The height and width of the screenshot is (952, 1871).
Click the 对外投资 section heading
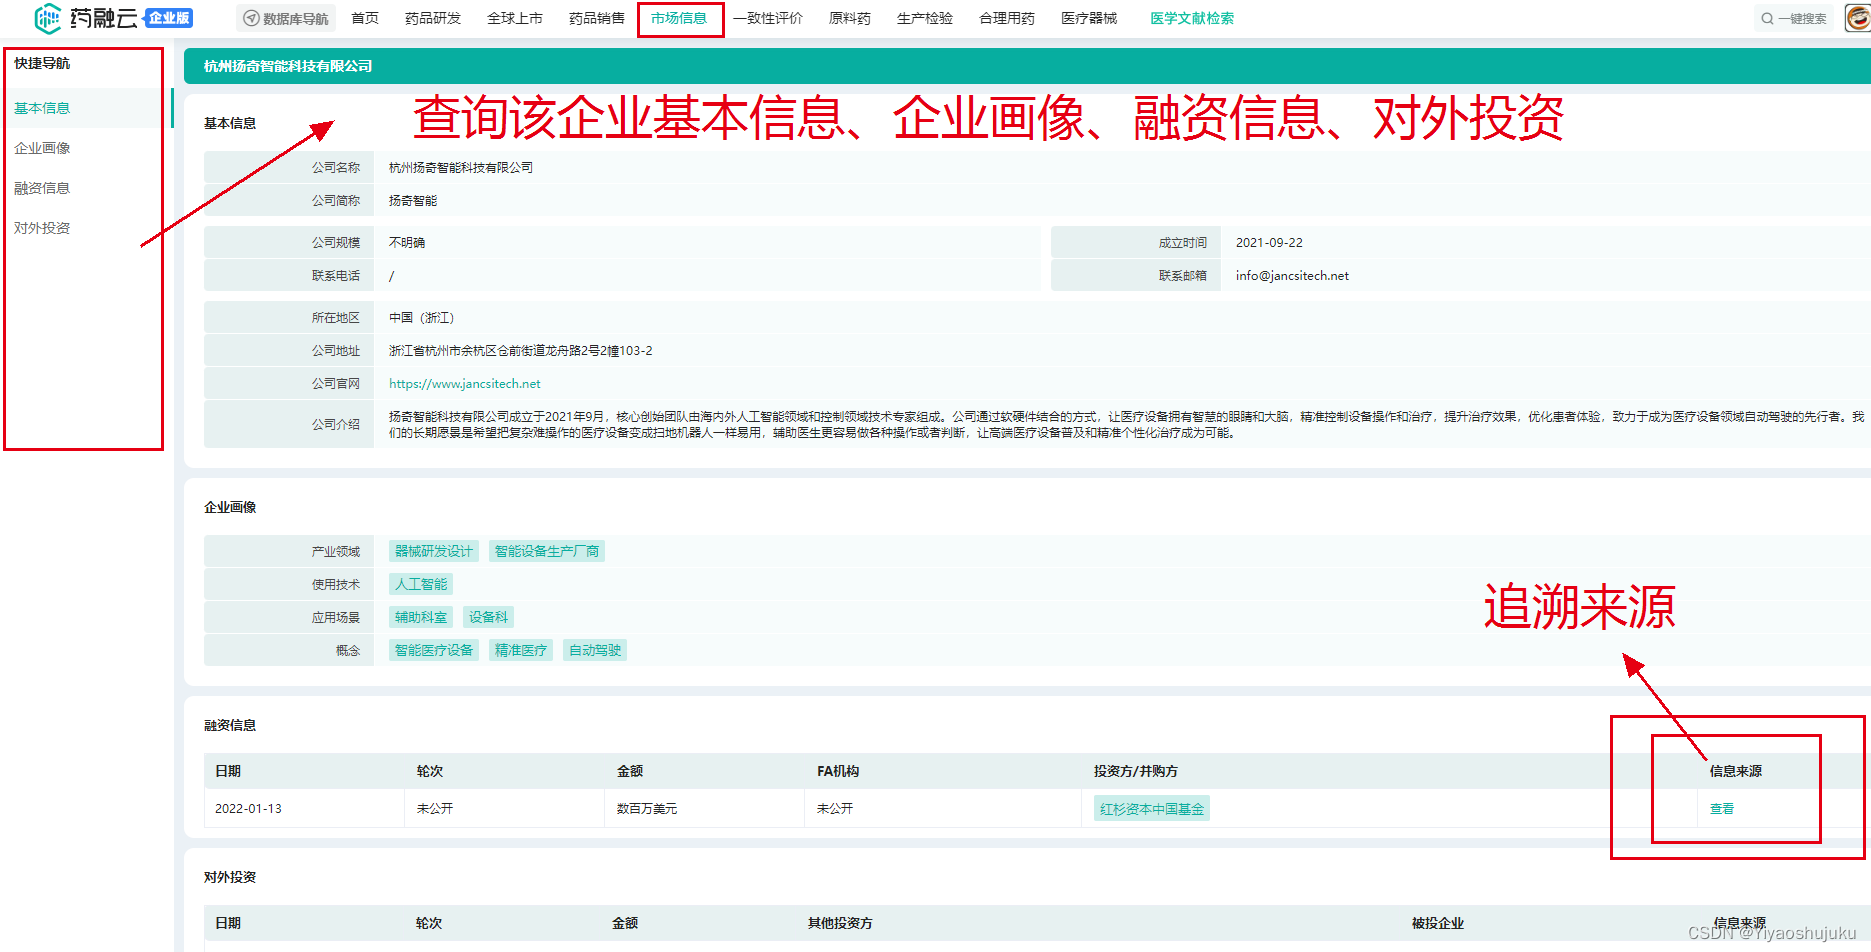(230, 877)
